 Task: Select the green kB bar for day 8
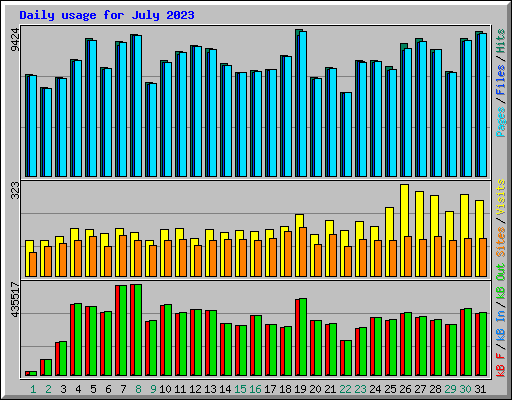pos(138,330)
